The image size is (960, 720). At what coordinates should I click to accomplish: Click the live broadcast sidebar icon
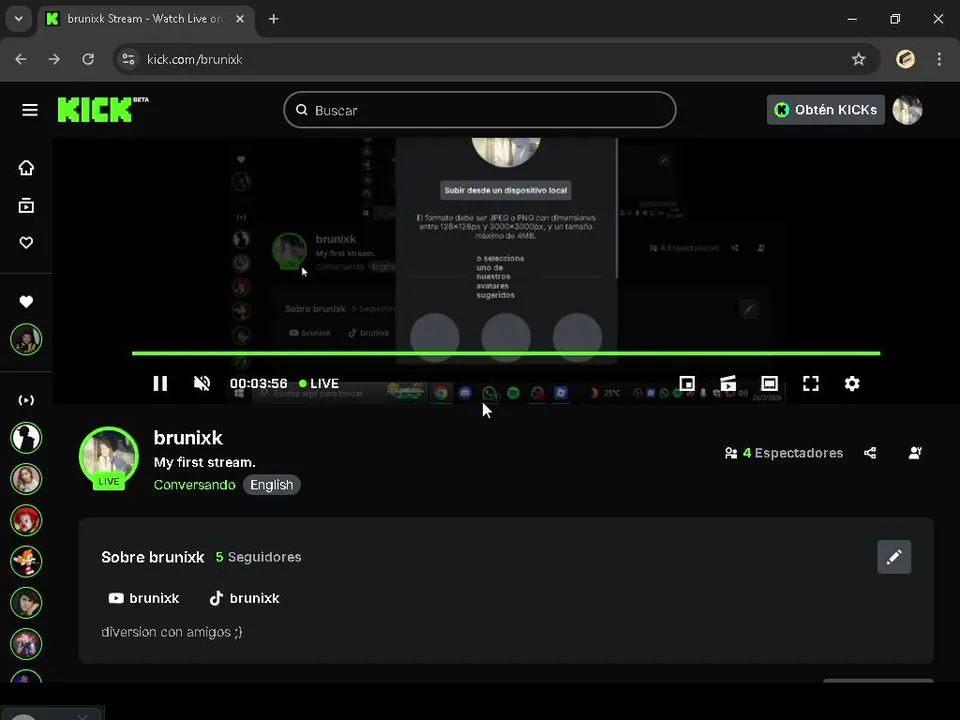(26, 400)
